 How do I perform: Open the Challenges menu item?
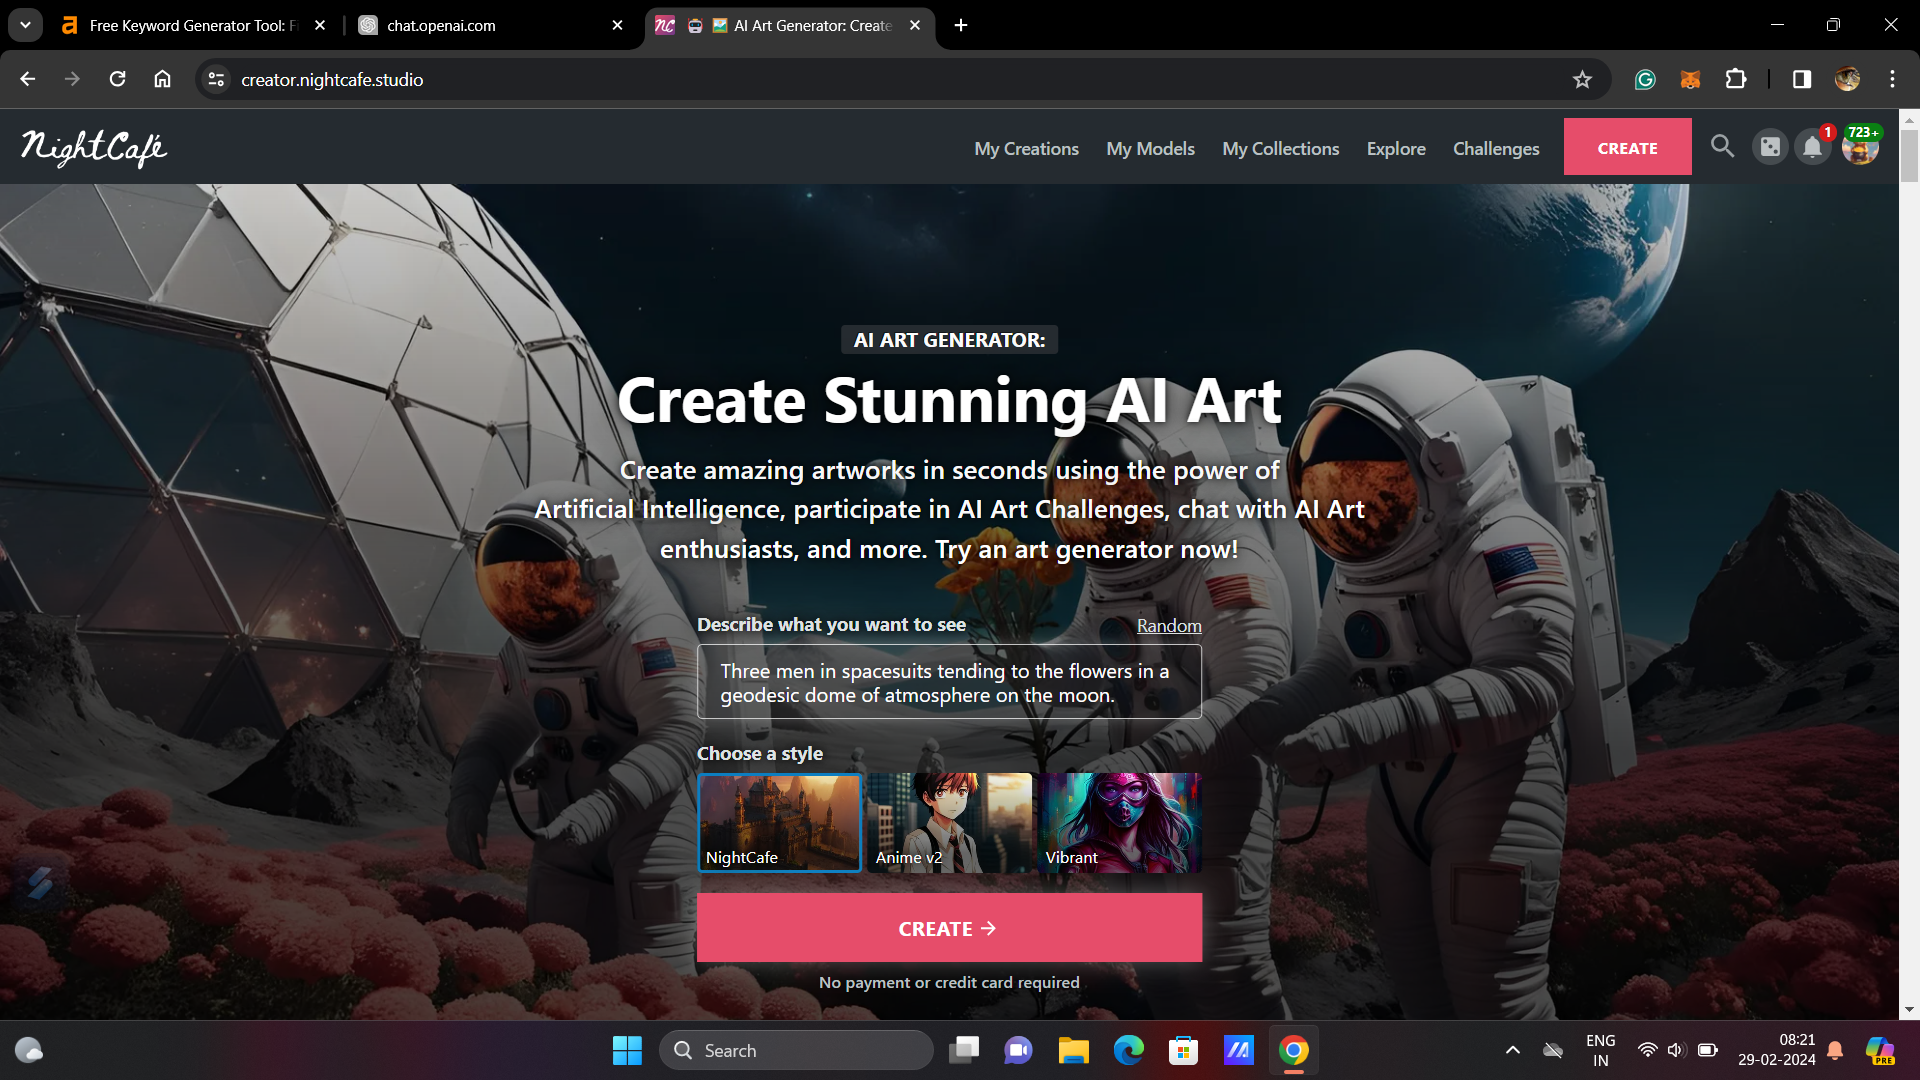(1495, 148)
